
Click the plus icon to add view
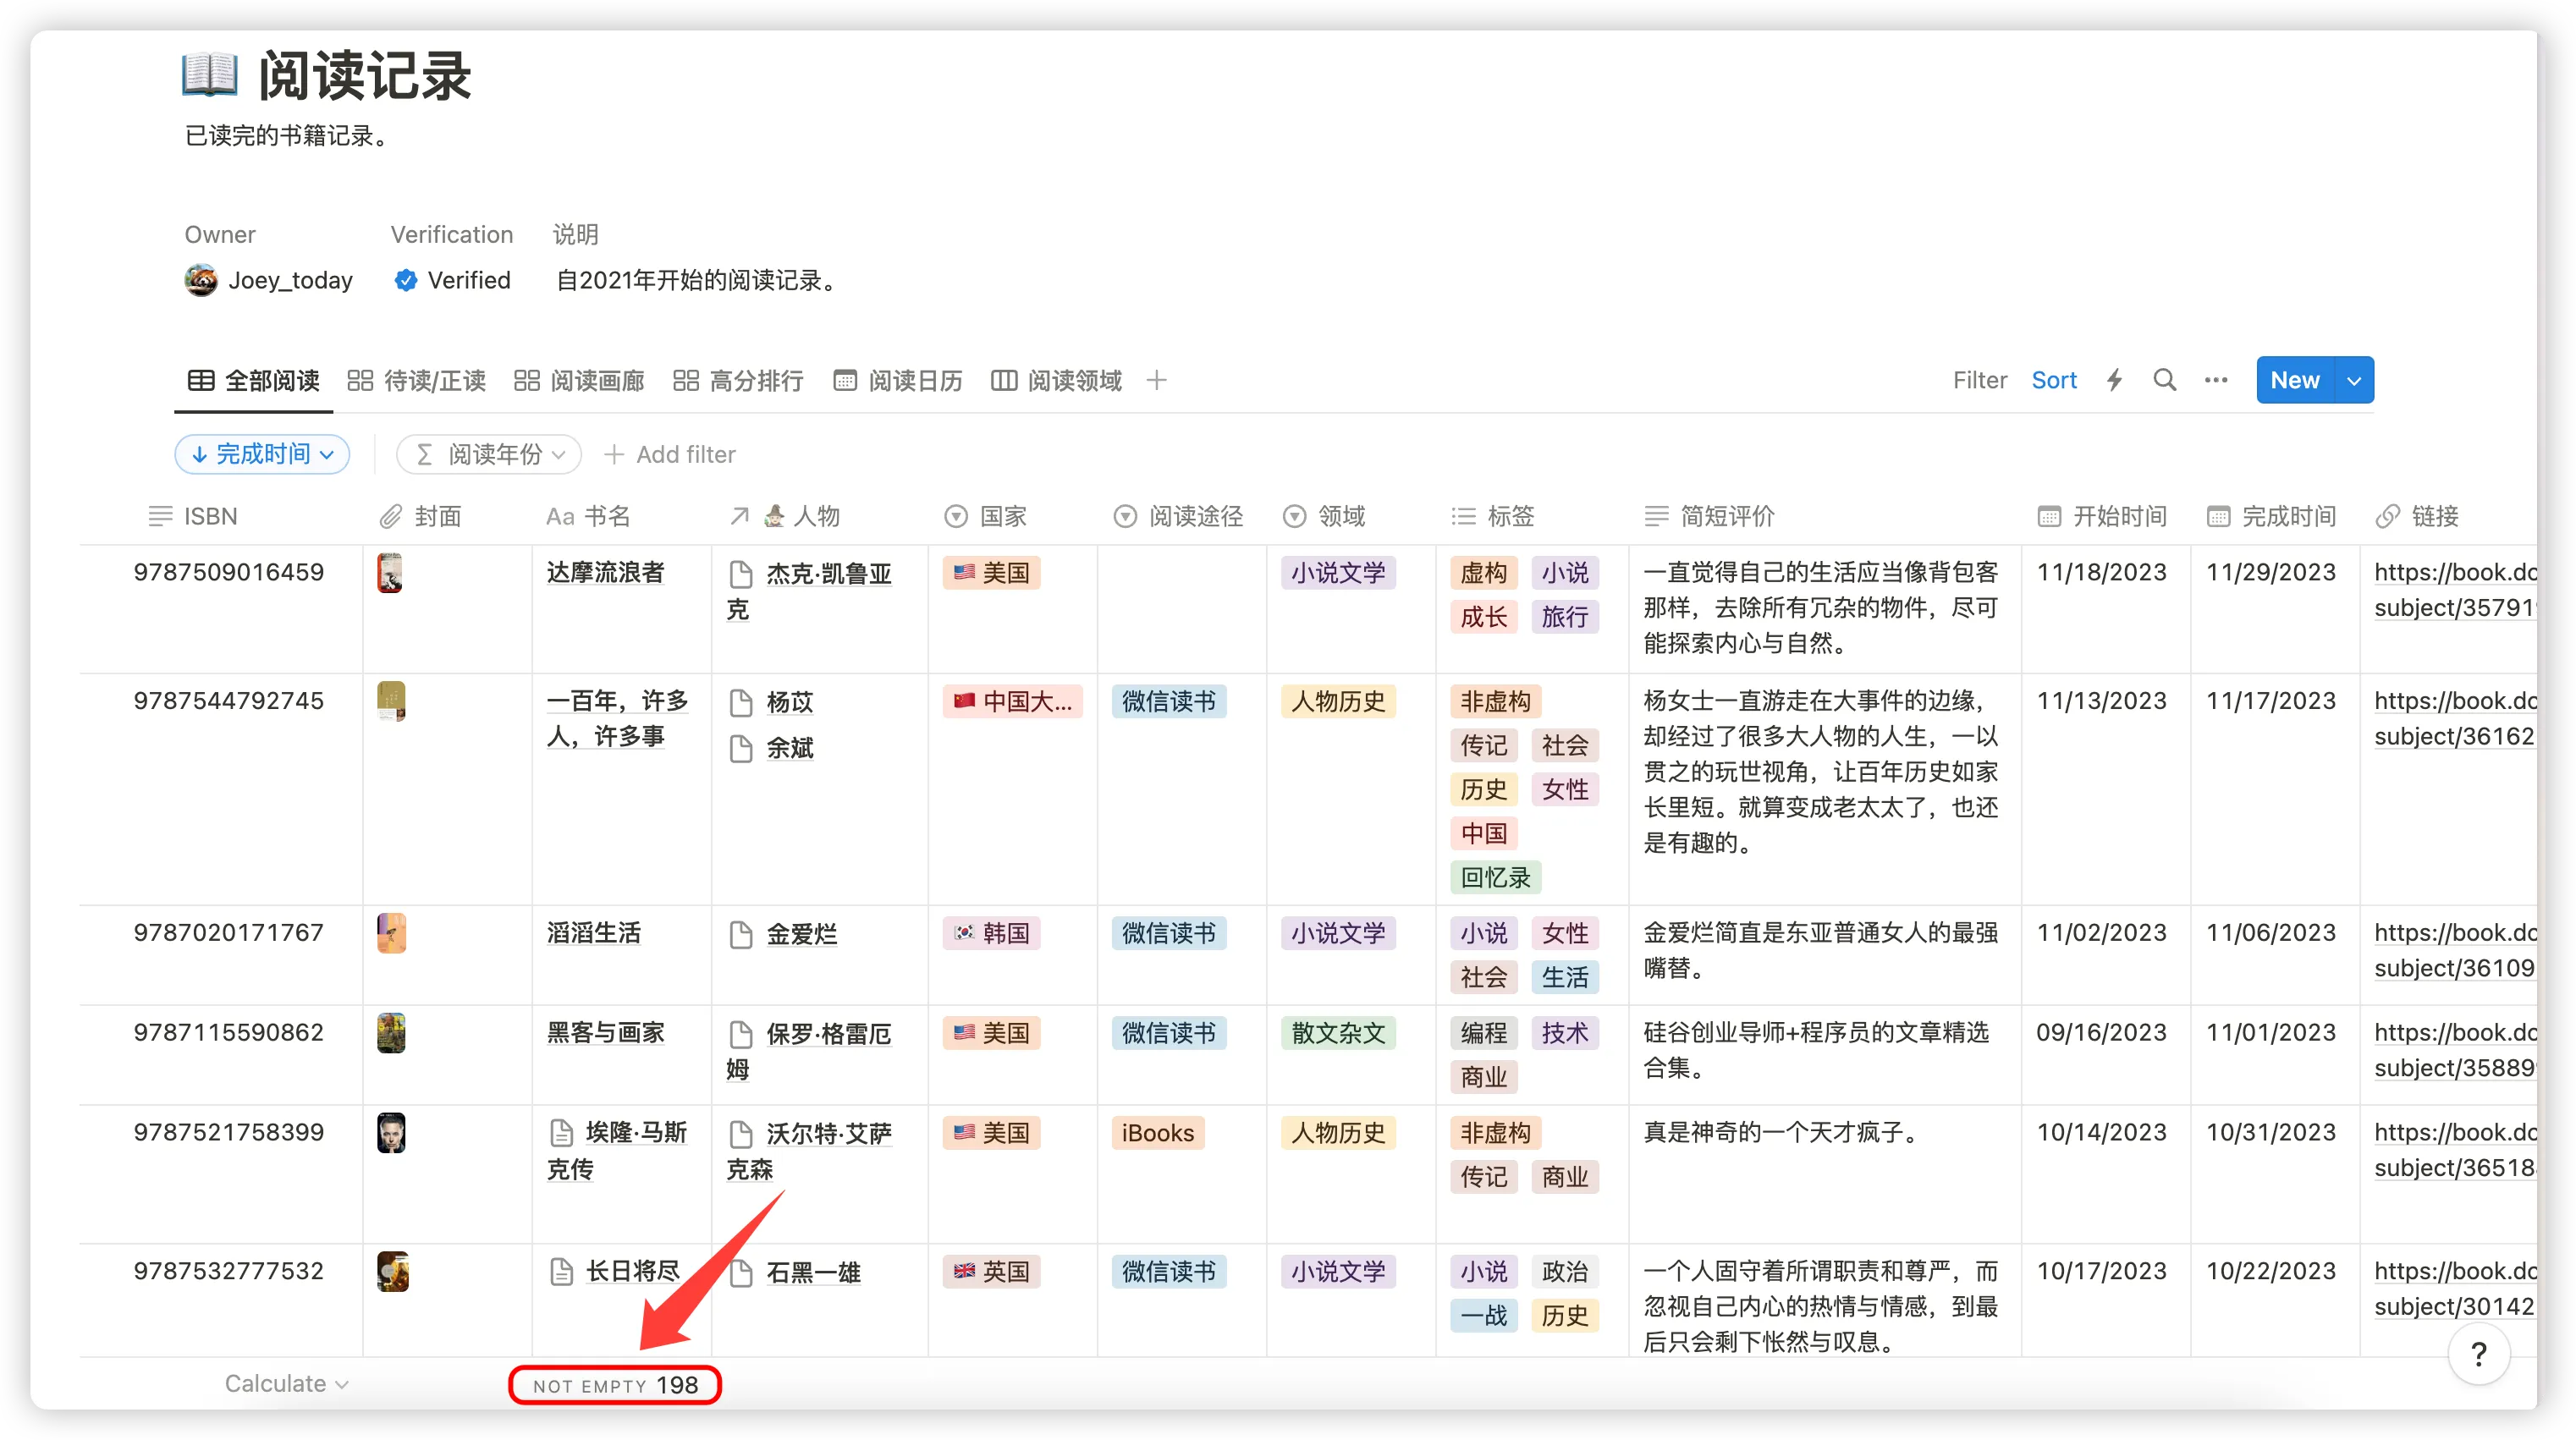pos(1156,380)
